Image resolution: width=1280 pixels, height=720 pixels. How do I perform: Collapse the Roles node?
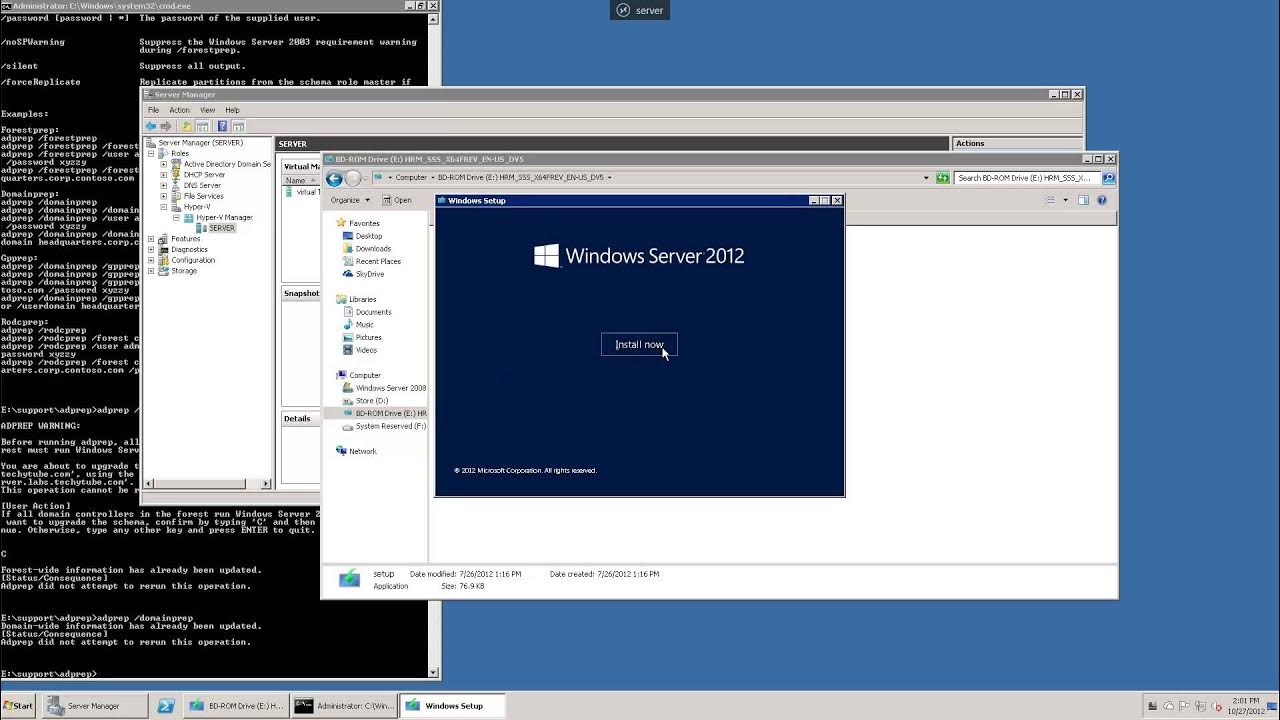pos(152,154)
